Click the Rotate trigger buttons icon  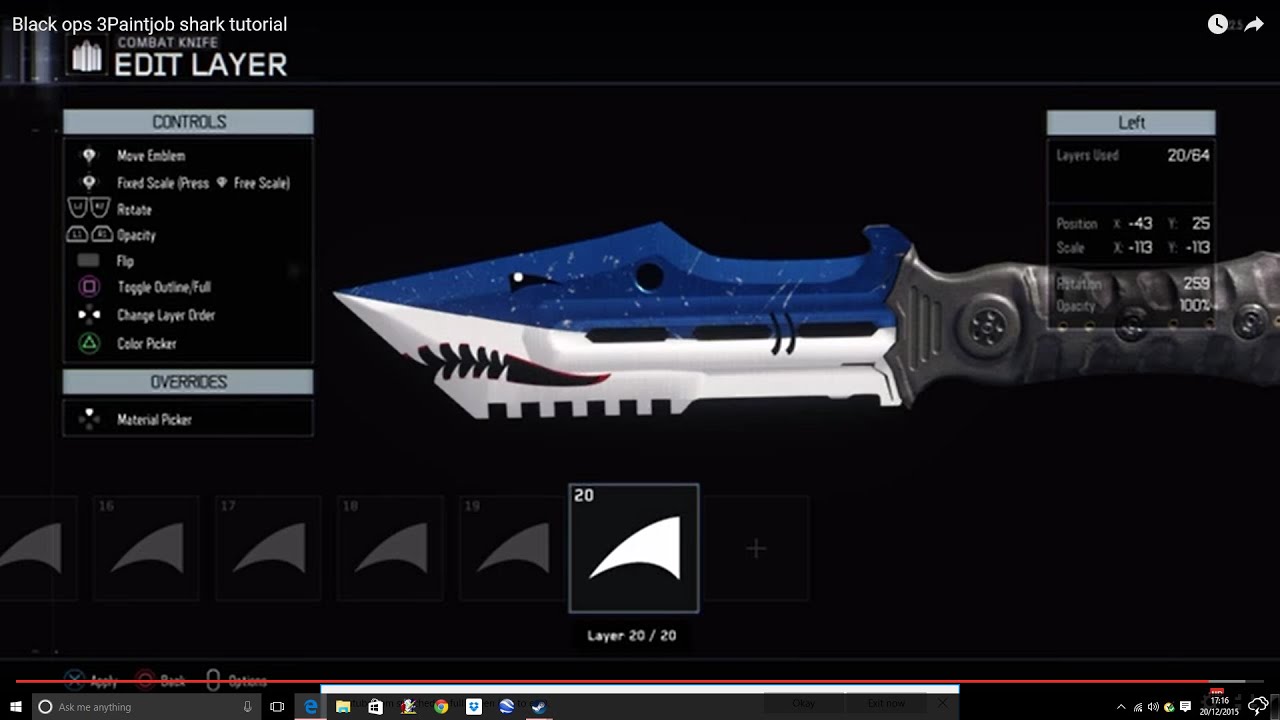pyautogui.click(x=88, y=209)
